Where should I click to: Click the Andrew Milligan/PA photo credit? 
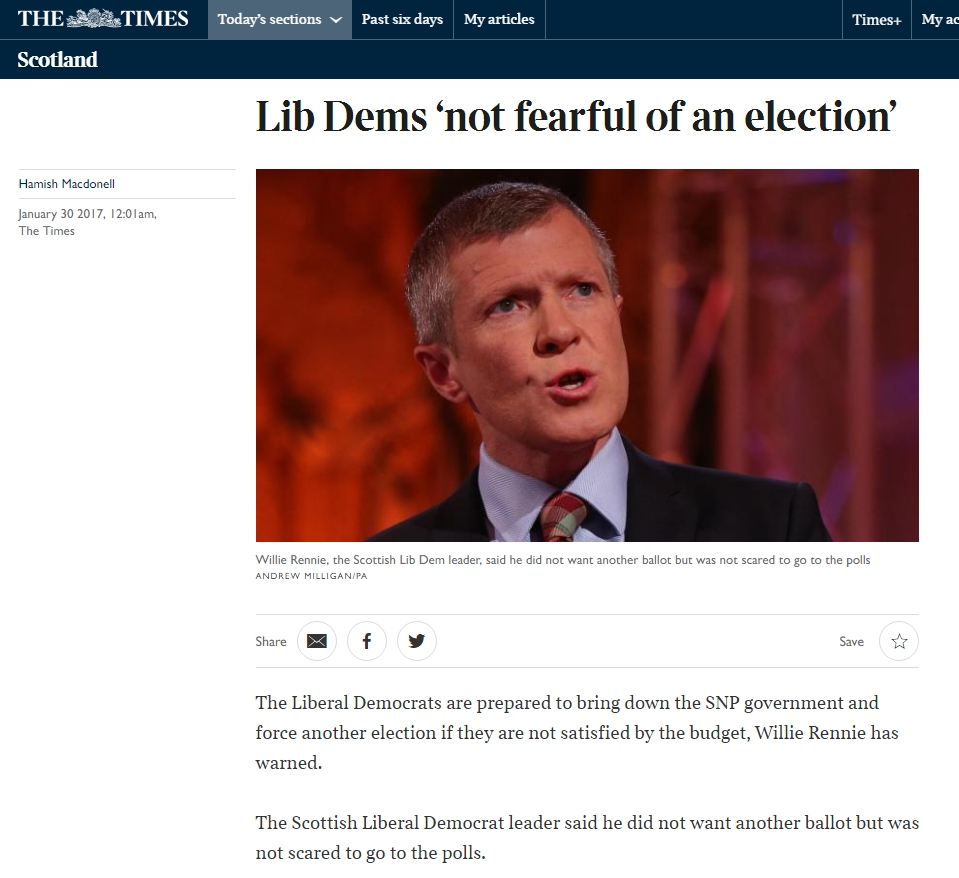click(x=311, y=576)
